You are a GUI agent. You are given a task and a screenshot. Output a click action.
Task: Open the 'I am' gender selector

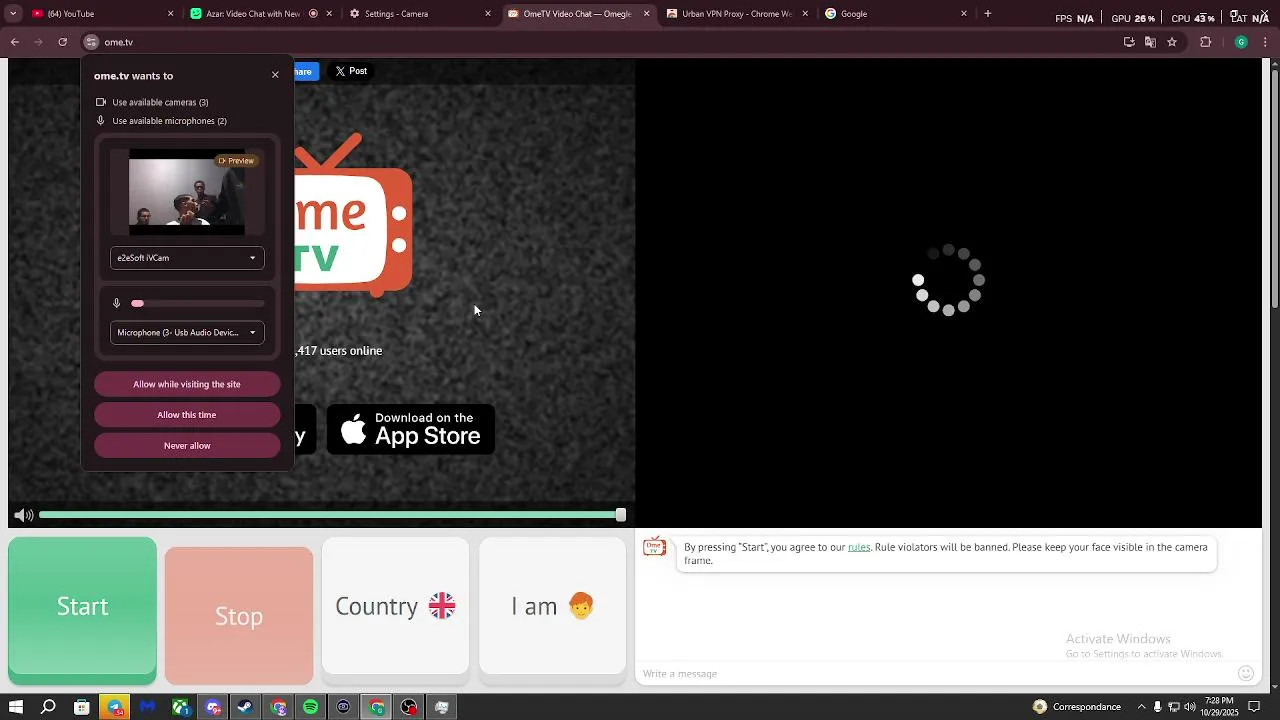click(552, 606)
